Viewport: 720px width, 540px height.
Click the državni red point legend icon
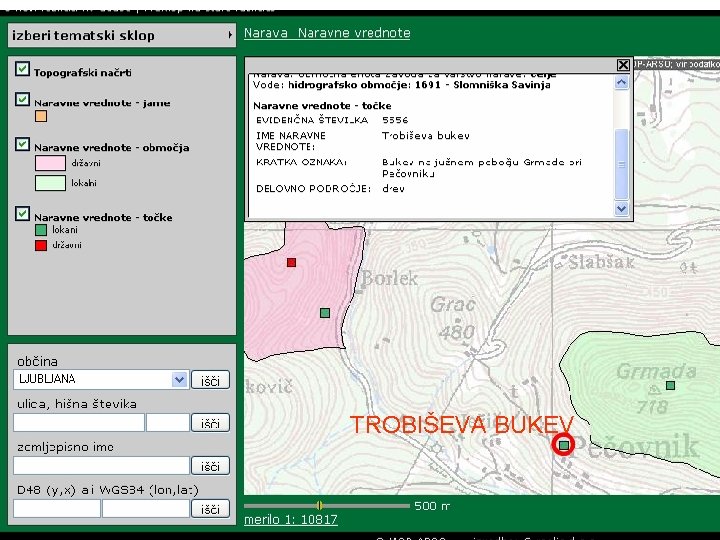[x=41, y=245]
